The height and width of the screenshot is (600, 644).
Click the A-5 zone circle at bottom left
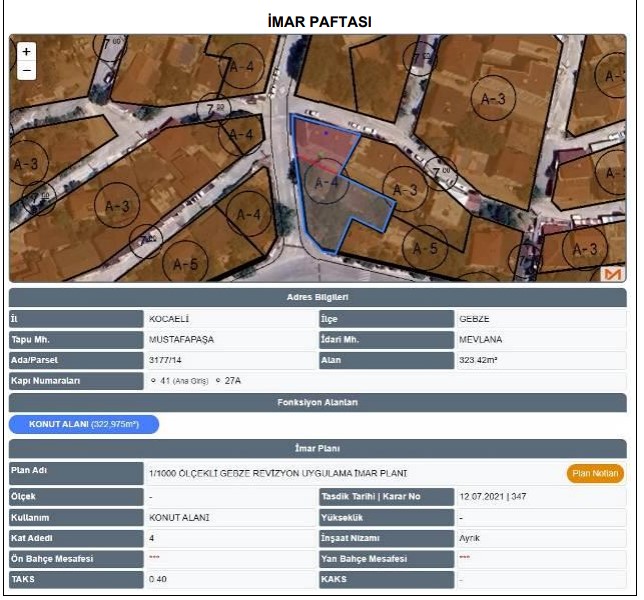[x=186, y=264]
